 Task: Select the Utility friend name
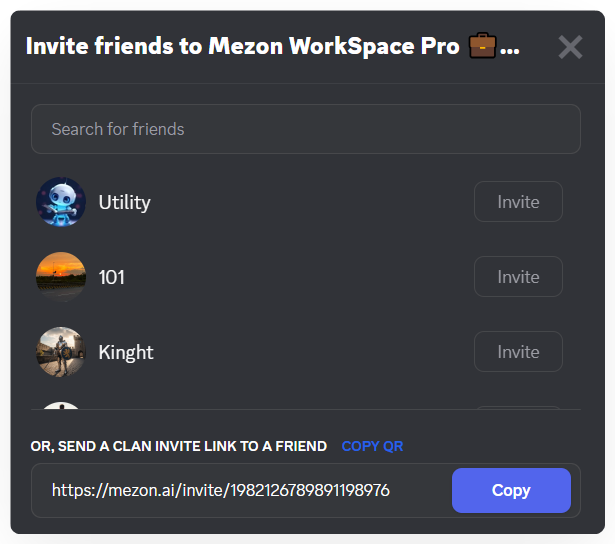coord(124,202)
